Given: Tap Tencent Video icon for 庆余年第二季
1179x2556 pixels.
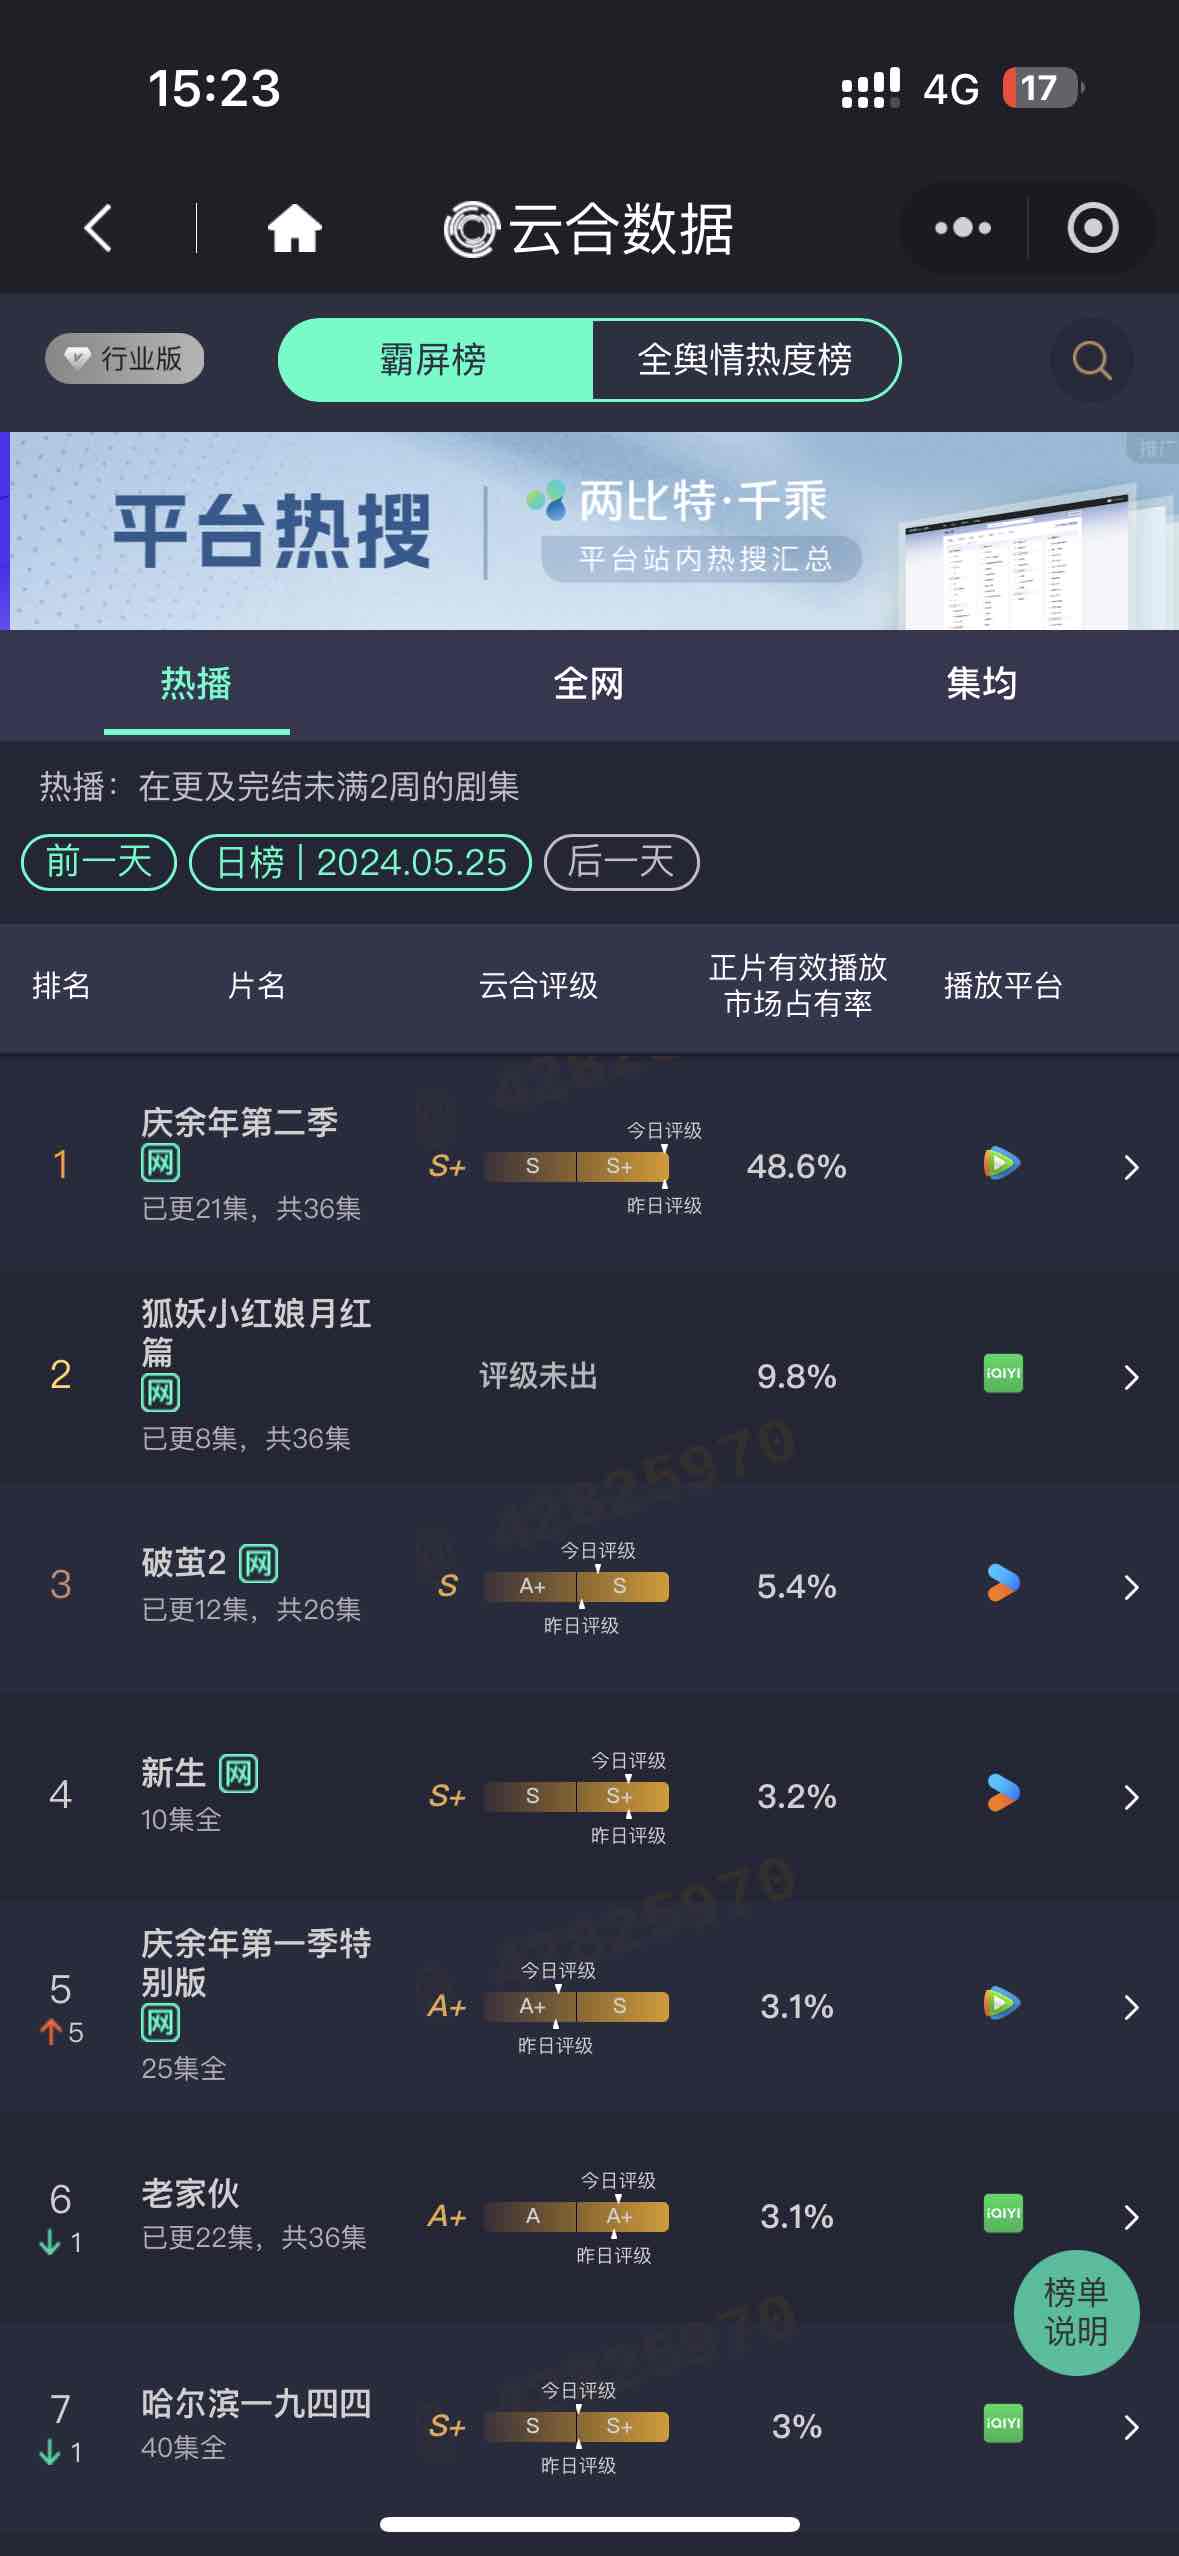Looking at the screenshot, I should (1002, 1164).
